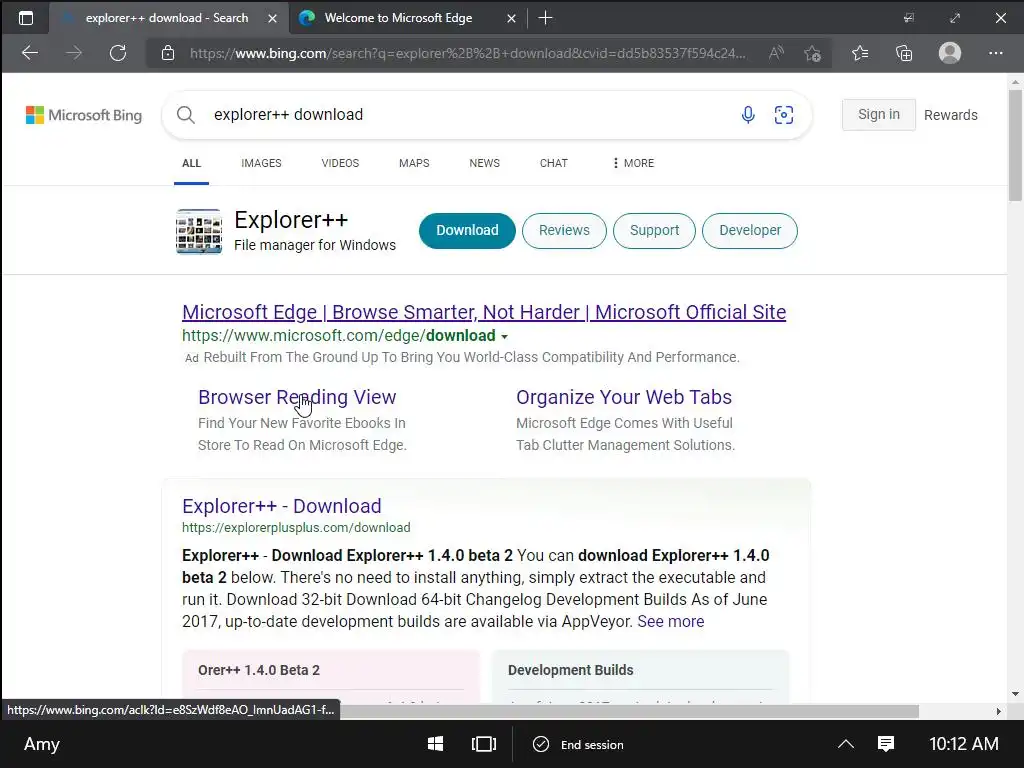Viewport: 1024px width, 768px height.
Task: Click horizontal scrollbar right arrow
Action: (998, 711)
